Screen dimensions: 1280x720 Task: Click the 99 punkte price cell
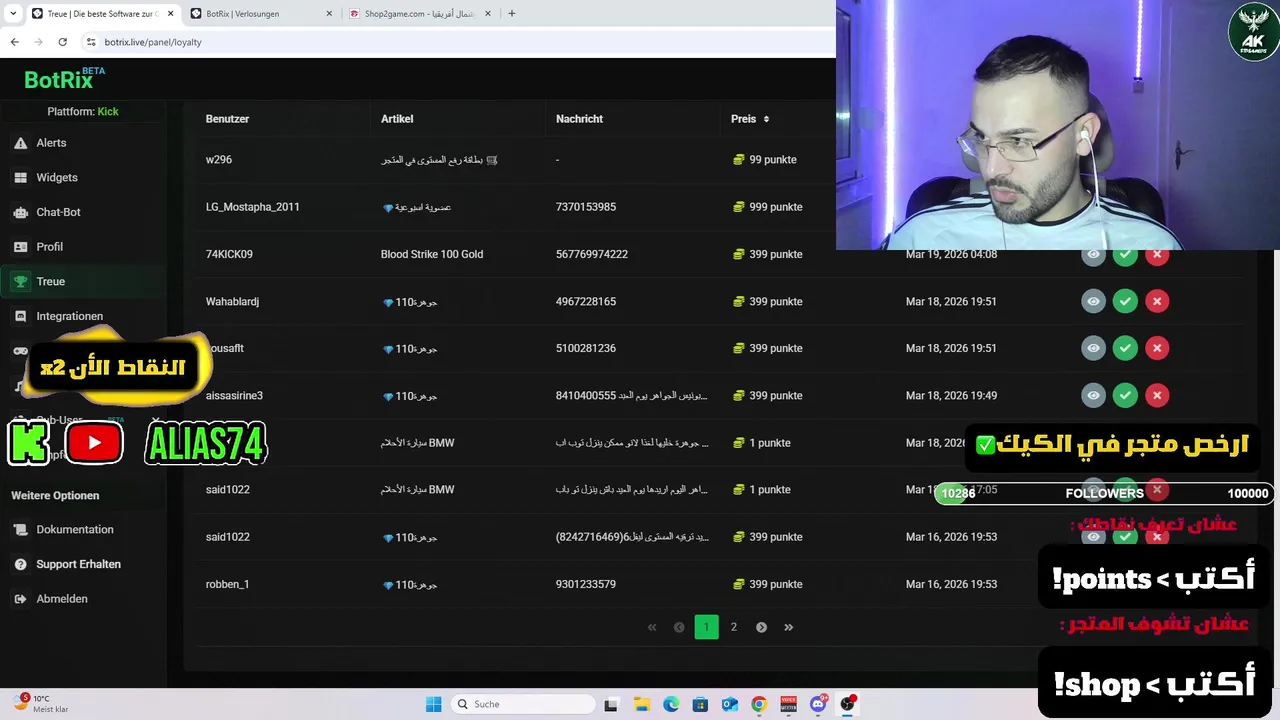[x=764, y=160]
